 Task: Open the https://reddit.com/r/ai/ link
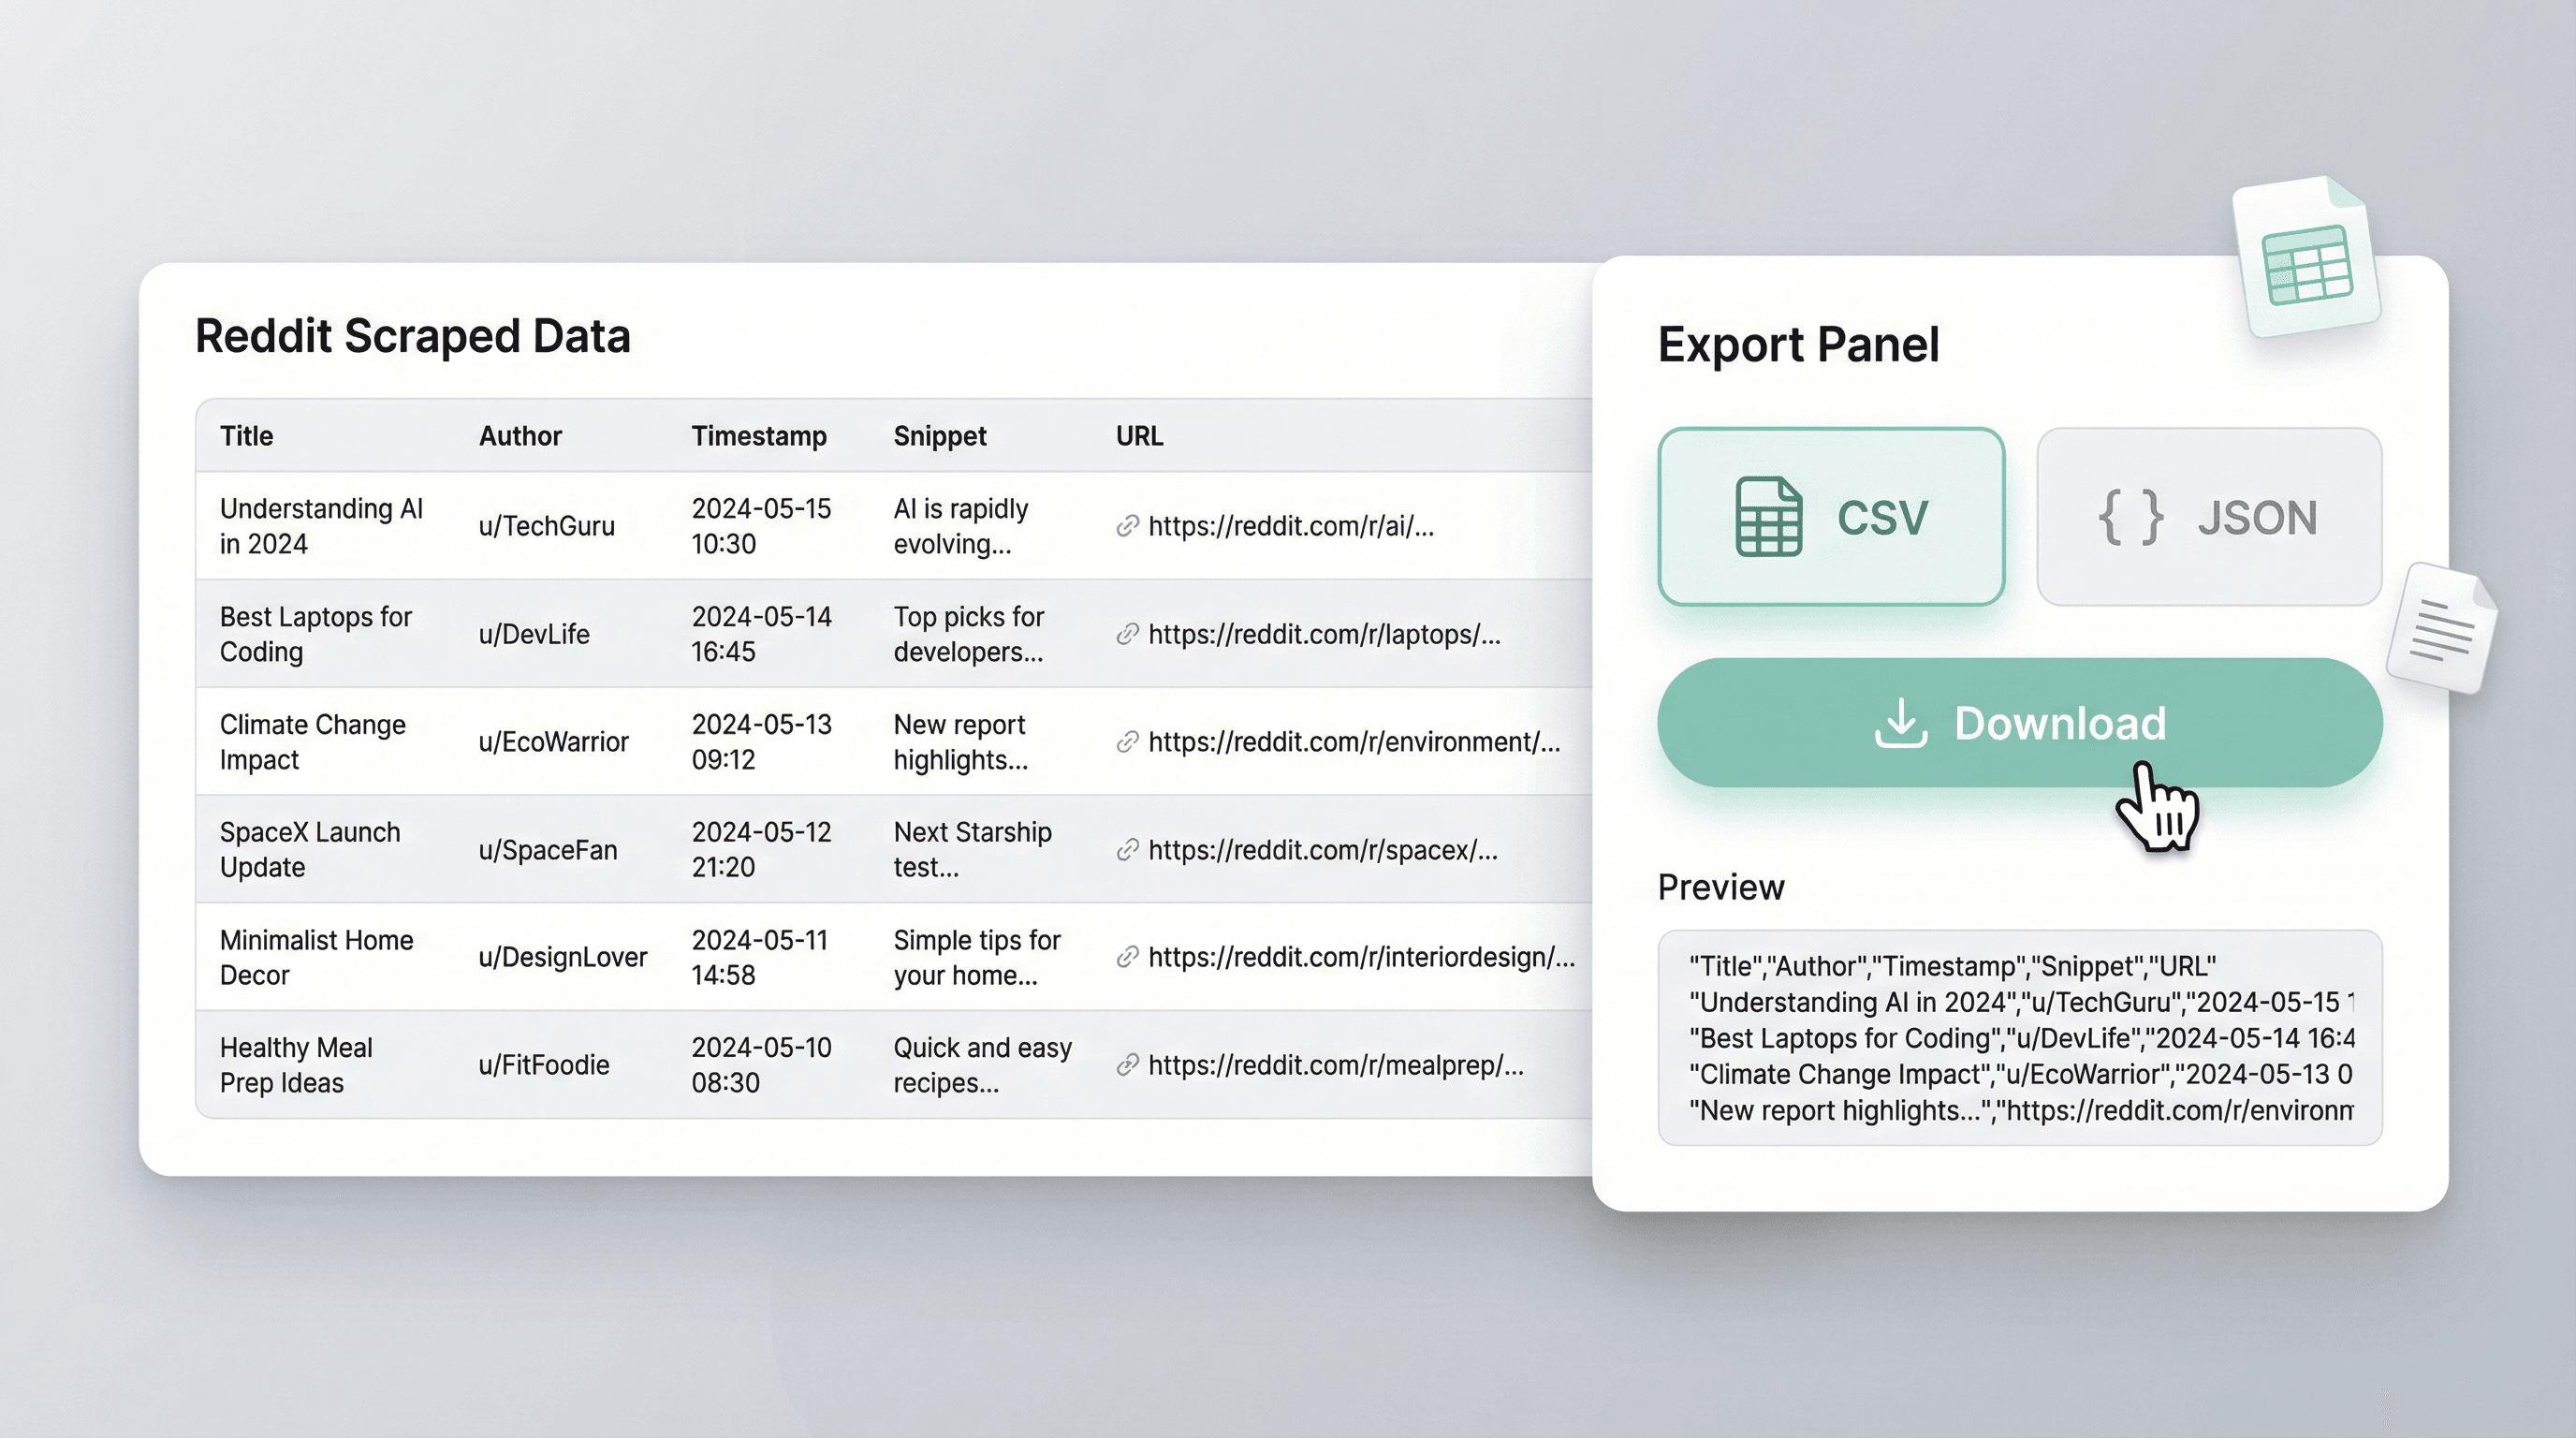click(1290, 526)
